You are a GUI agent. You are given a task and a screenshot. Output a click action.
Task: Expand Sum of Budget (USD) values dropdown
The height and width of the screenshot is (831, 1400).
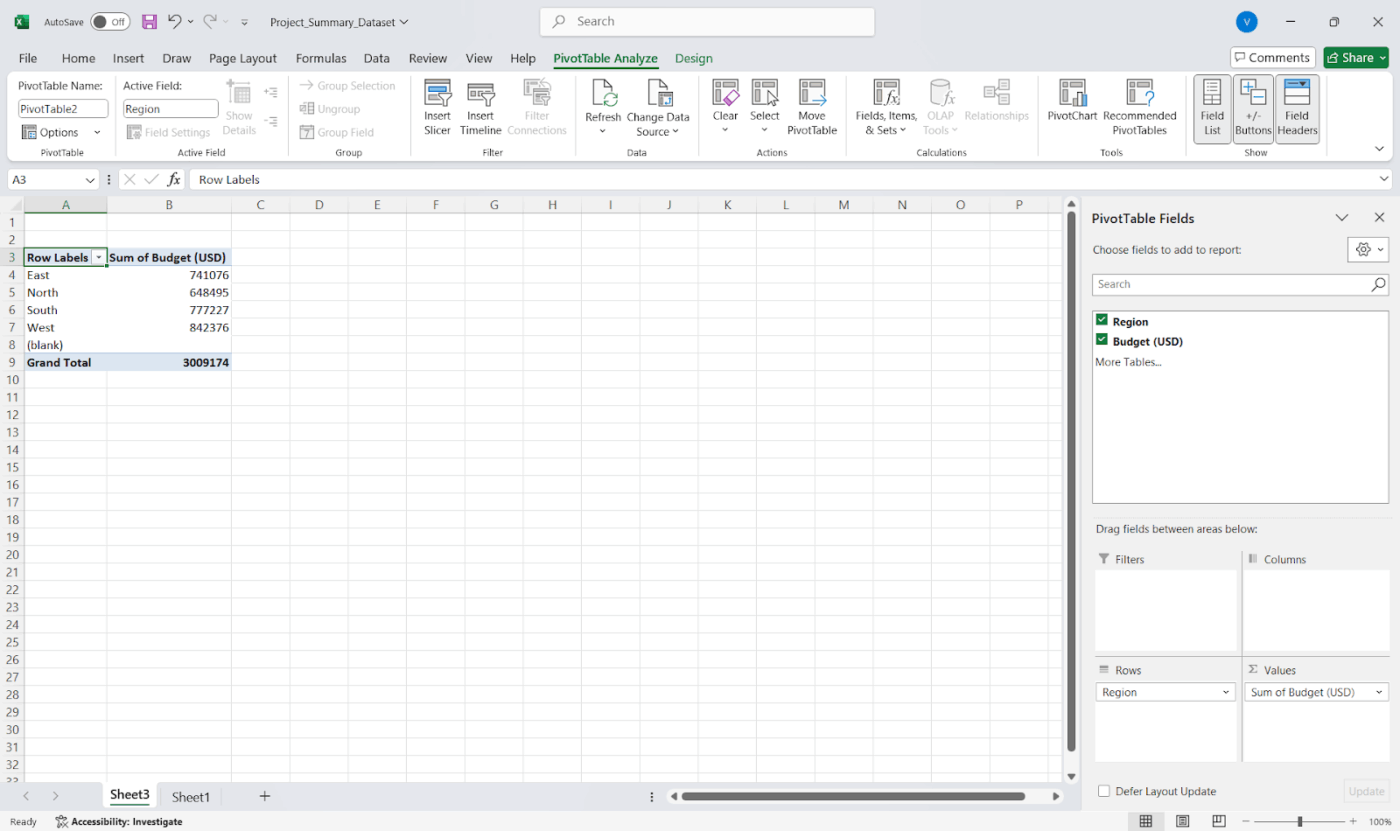(1379, 692)
